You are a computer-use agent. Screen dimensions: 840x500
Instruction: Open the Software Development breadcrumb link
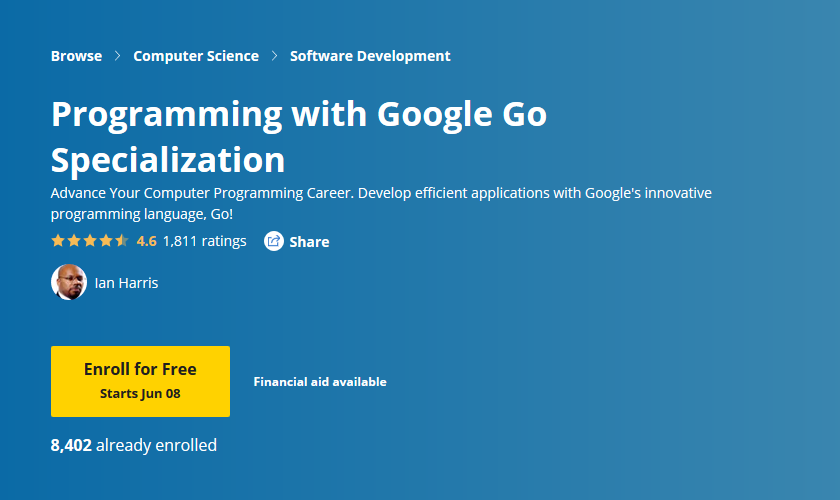coord(370,56)
